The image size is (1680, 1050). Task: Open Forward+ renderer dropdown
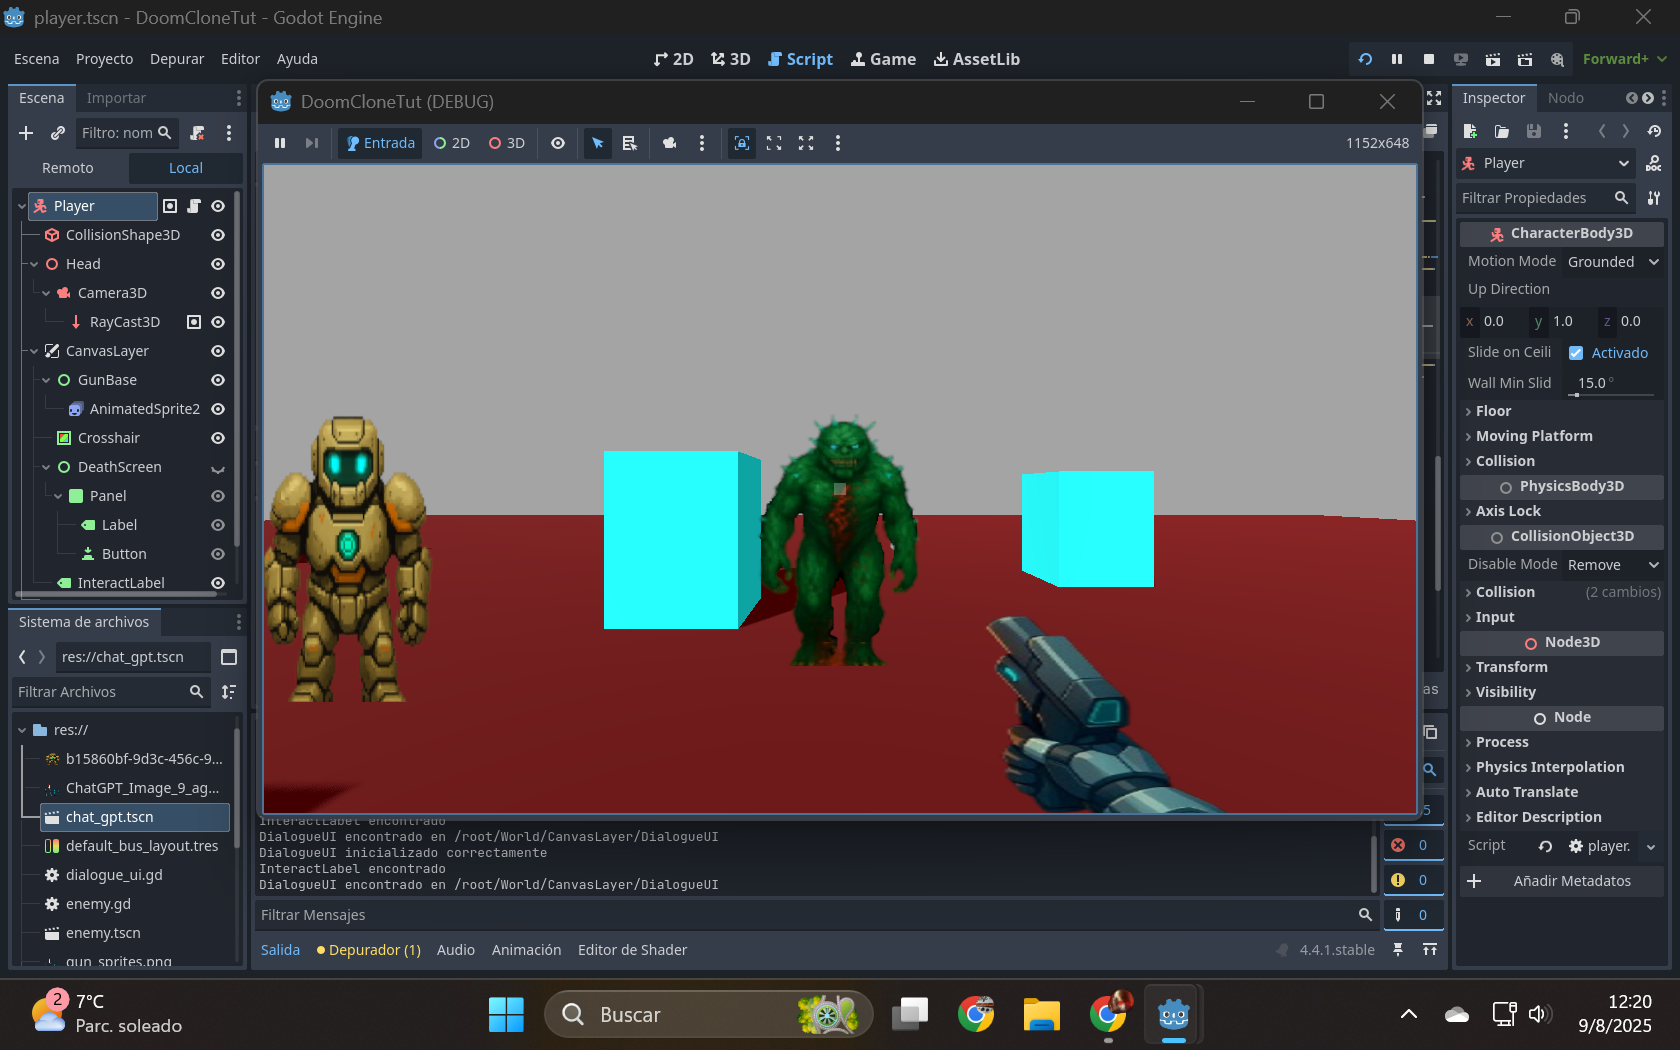1624,59
